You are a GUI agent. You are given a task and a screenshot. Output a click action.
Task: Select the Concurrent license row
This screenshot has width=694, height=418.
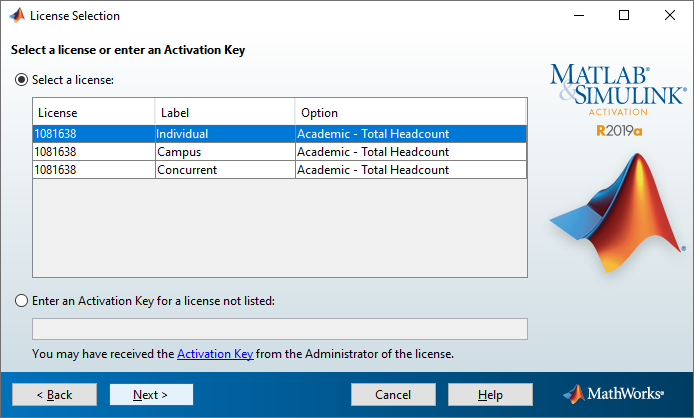[x=280, y=170]
